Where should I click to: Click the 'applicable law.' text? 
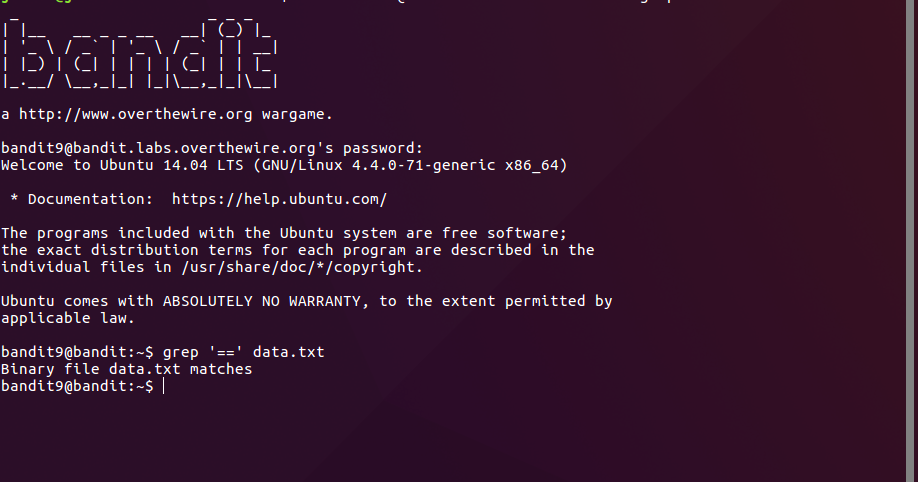tap(67, 318)
